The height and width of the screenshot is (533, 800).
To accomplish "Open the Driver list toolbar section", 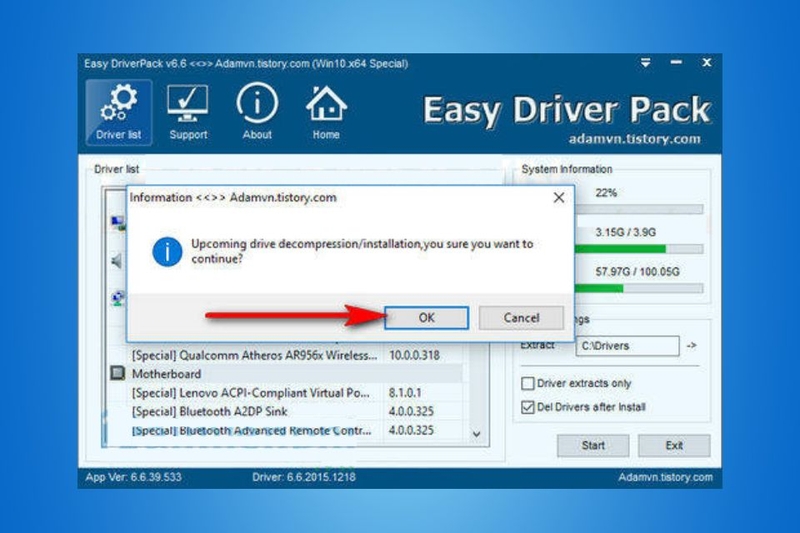I will pyautogui.click(x=118, y=112).
